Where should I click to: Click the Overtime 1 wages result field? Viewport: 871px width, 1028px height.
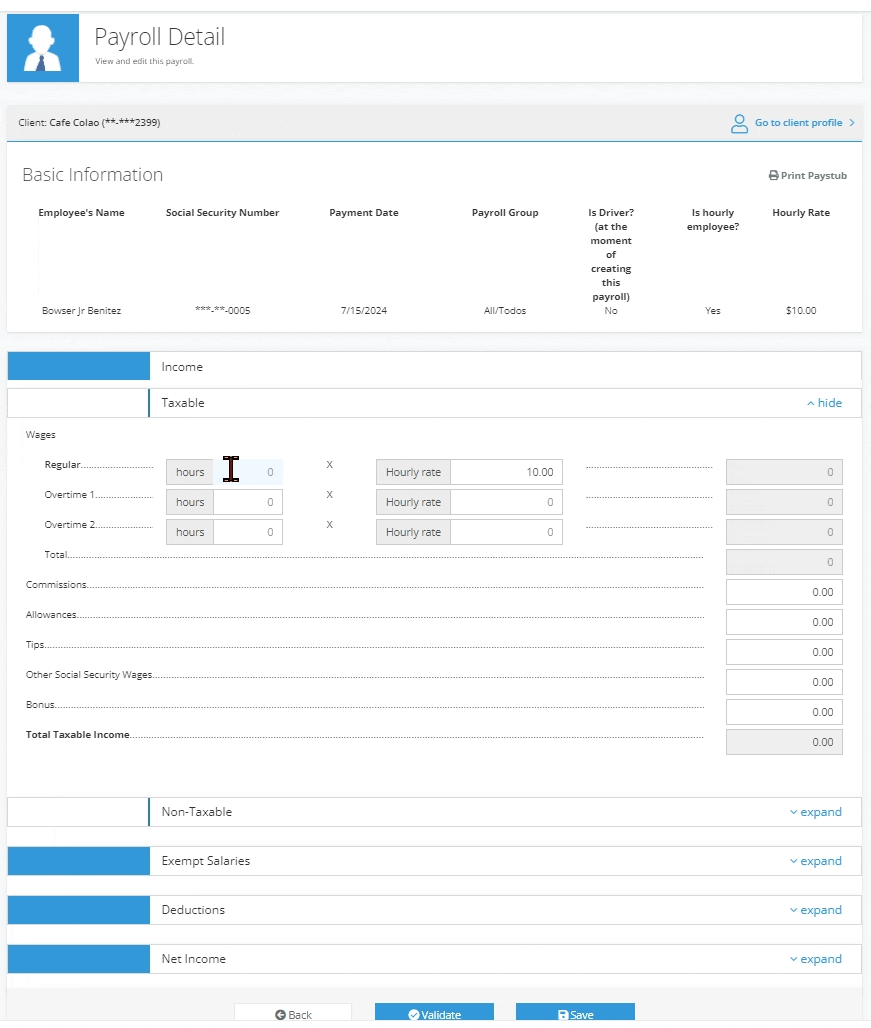click(784, 502)
